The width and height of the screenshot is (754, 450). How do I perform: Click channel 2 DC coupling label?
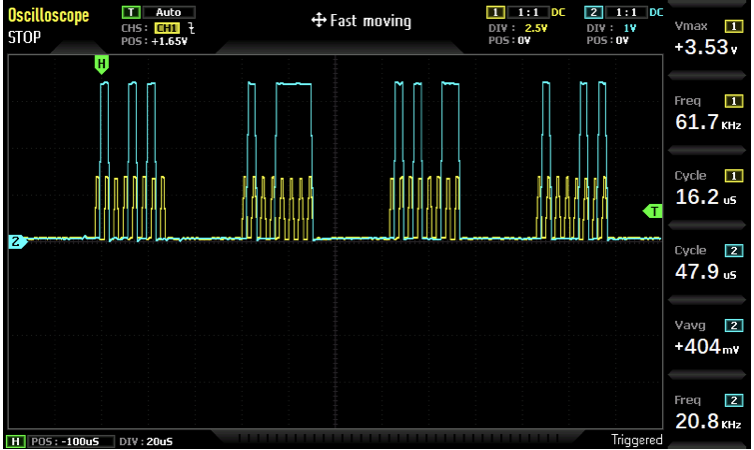pyautogui.click(x=656, y=12)
